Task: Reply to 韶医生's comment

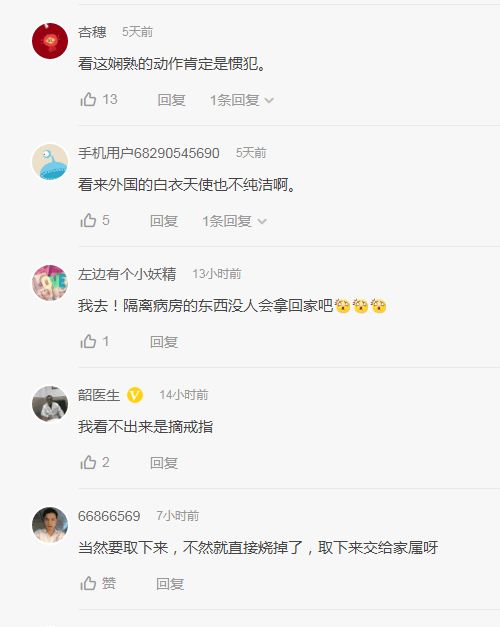Action: 164,463
